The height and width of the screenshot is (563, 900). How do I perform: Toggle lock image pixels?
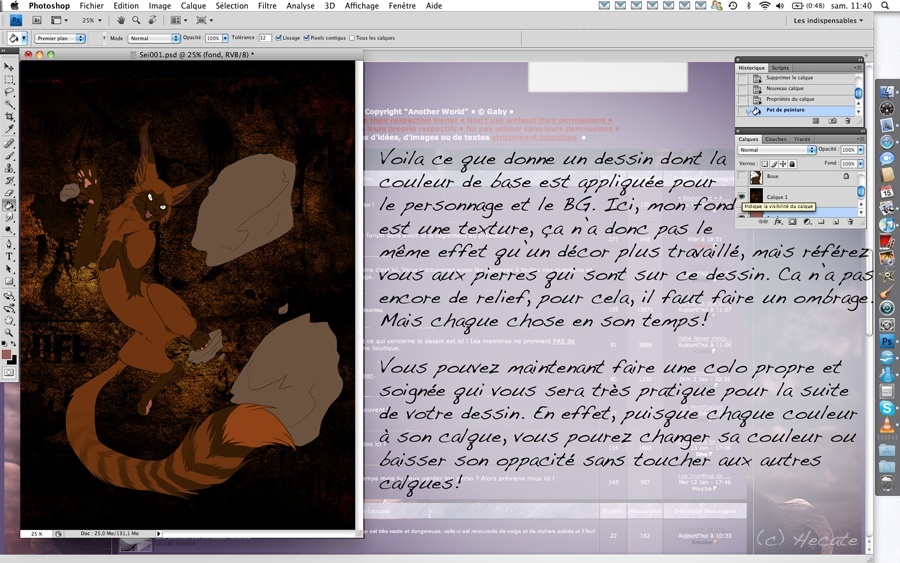point(774,164)
